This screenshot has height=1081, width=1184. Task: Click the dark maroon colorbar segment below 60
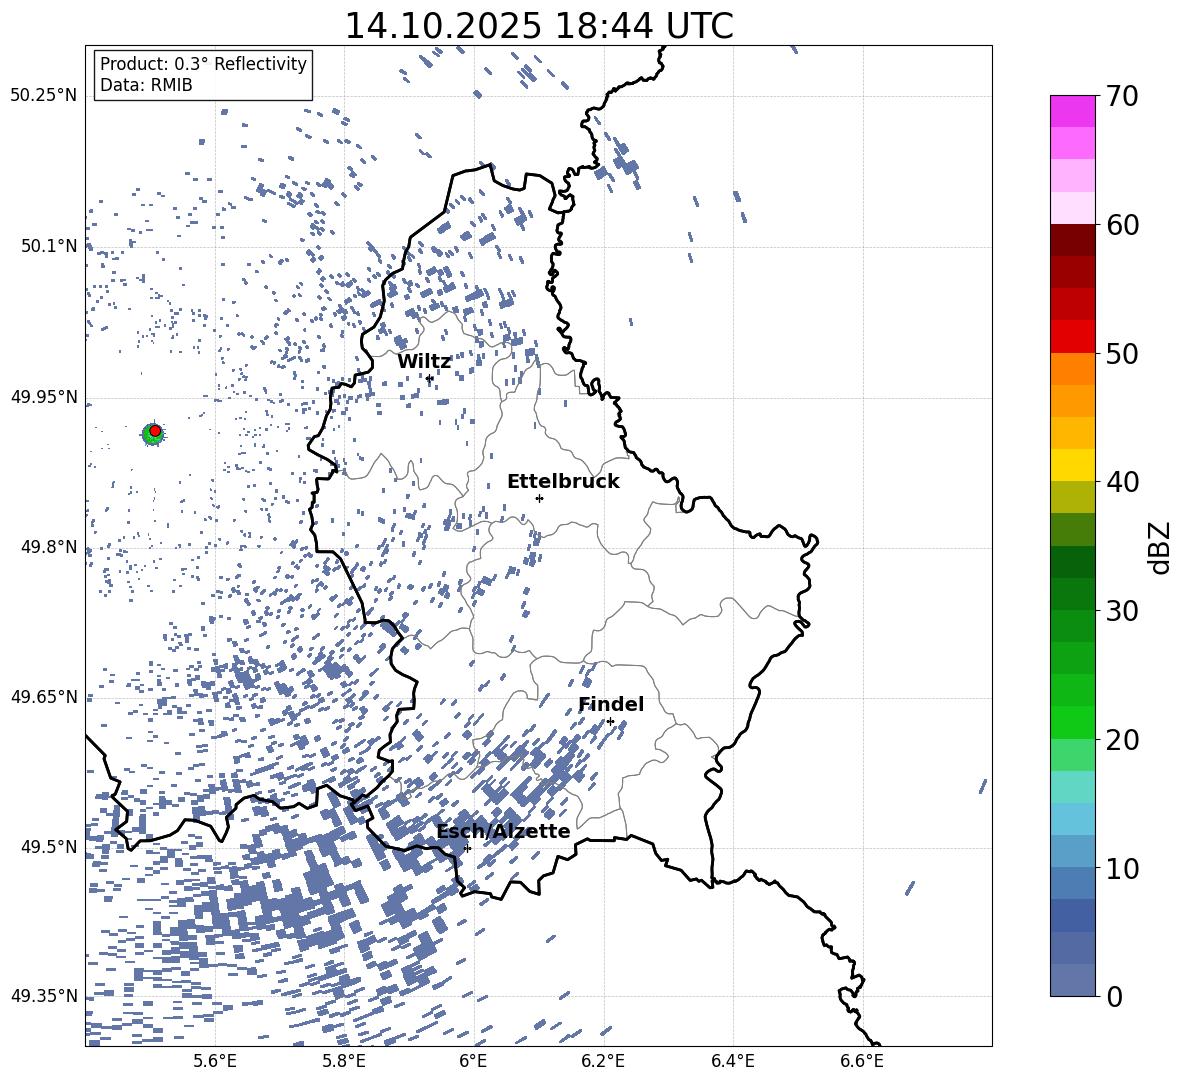pos(1073,240)
